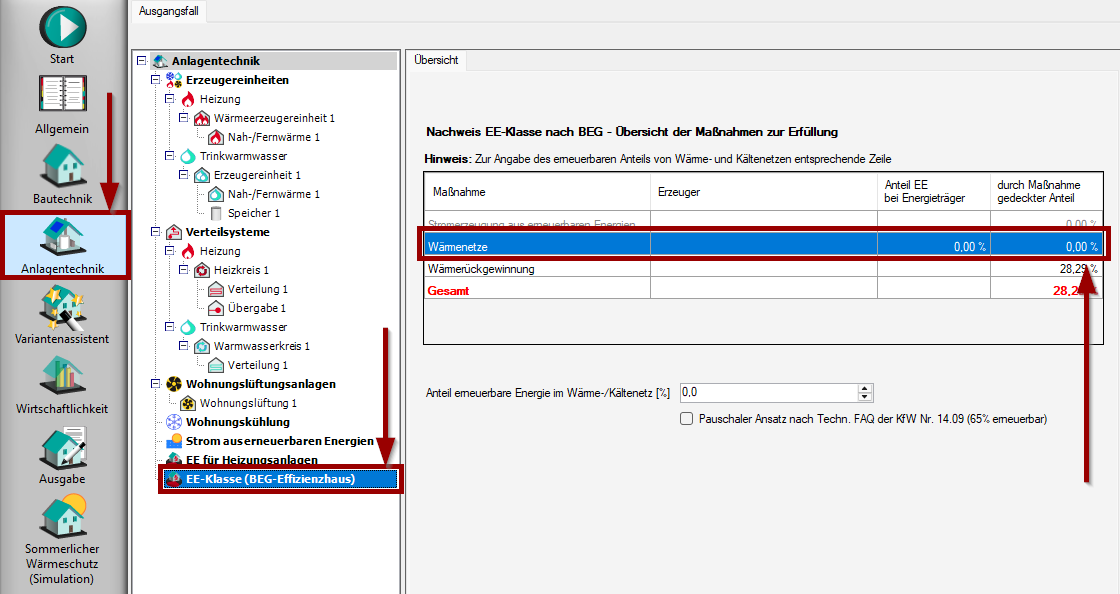
Task: Select Speicher 1 tree item
Action: click(255, 213)
